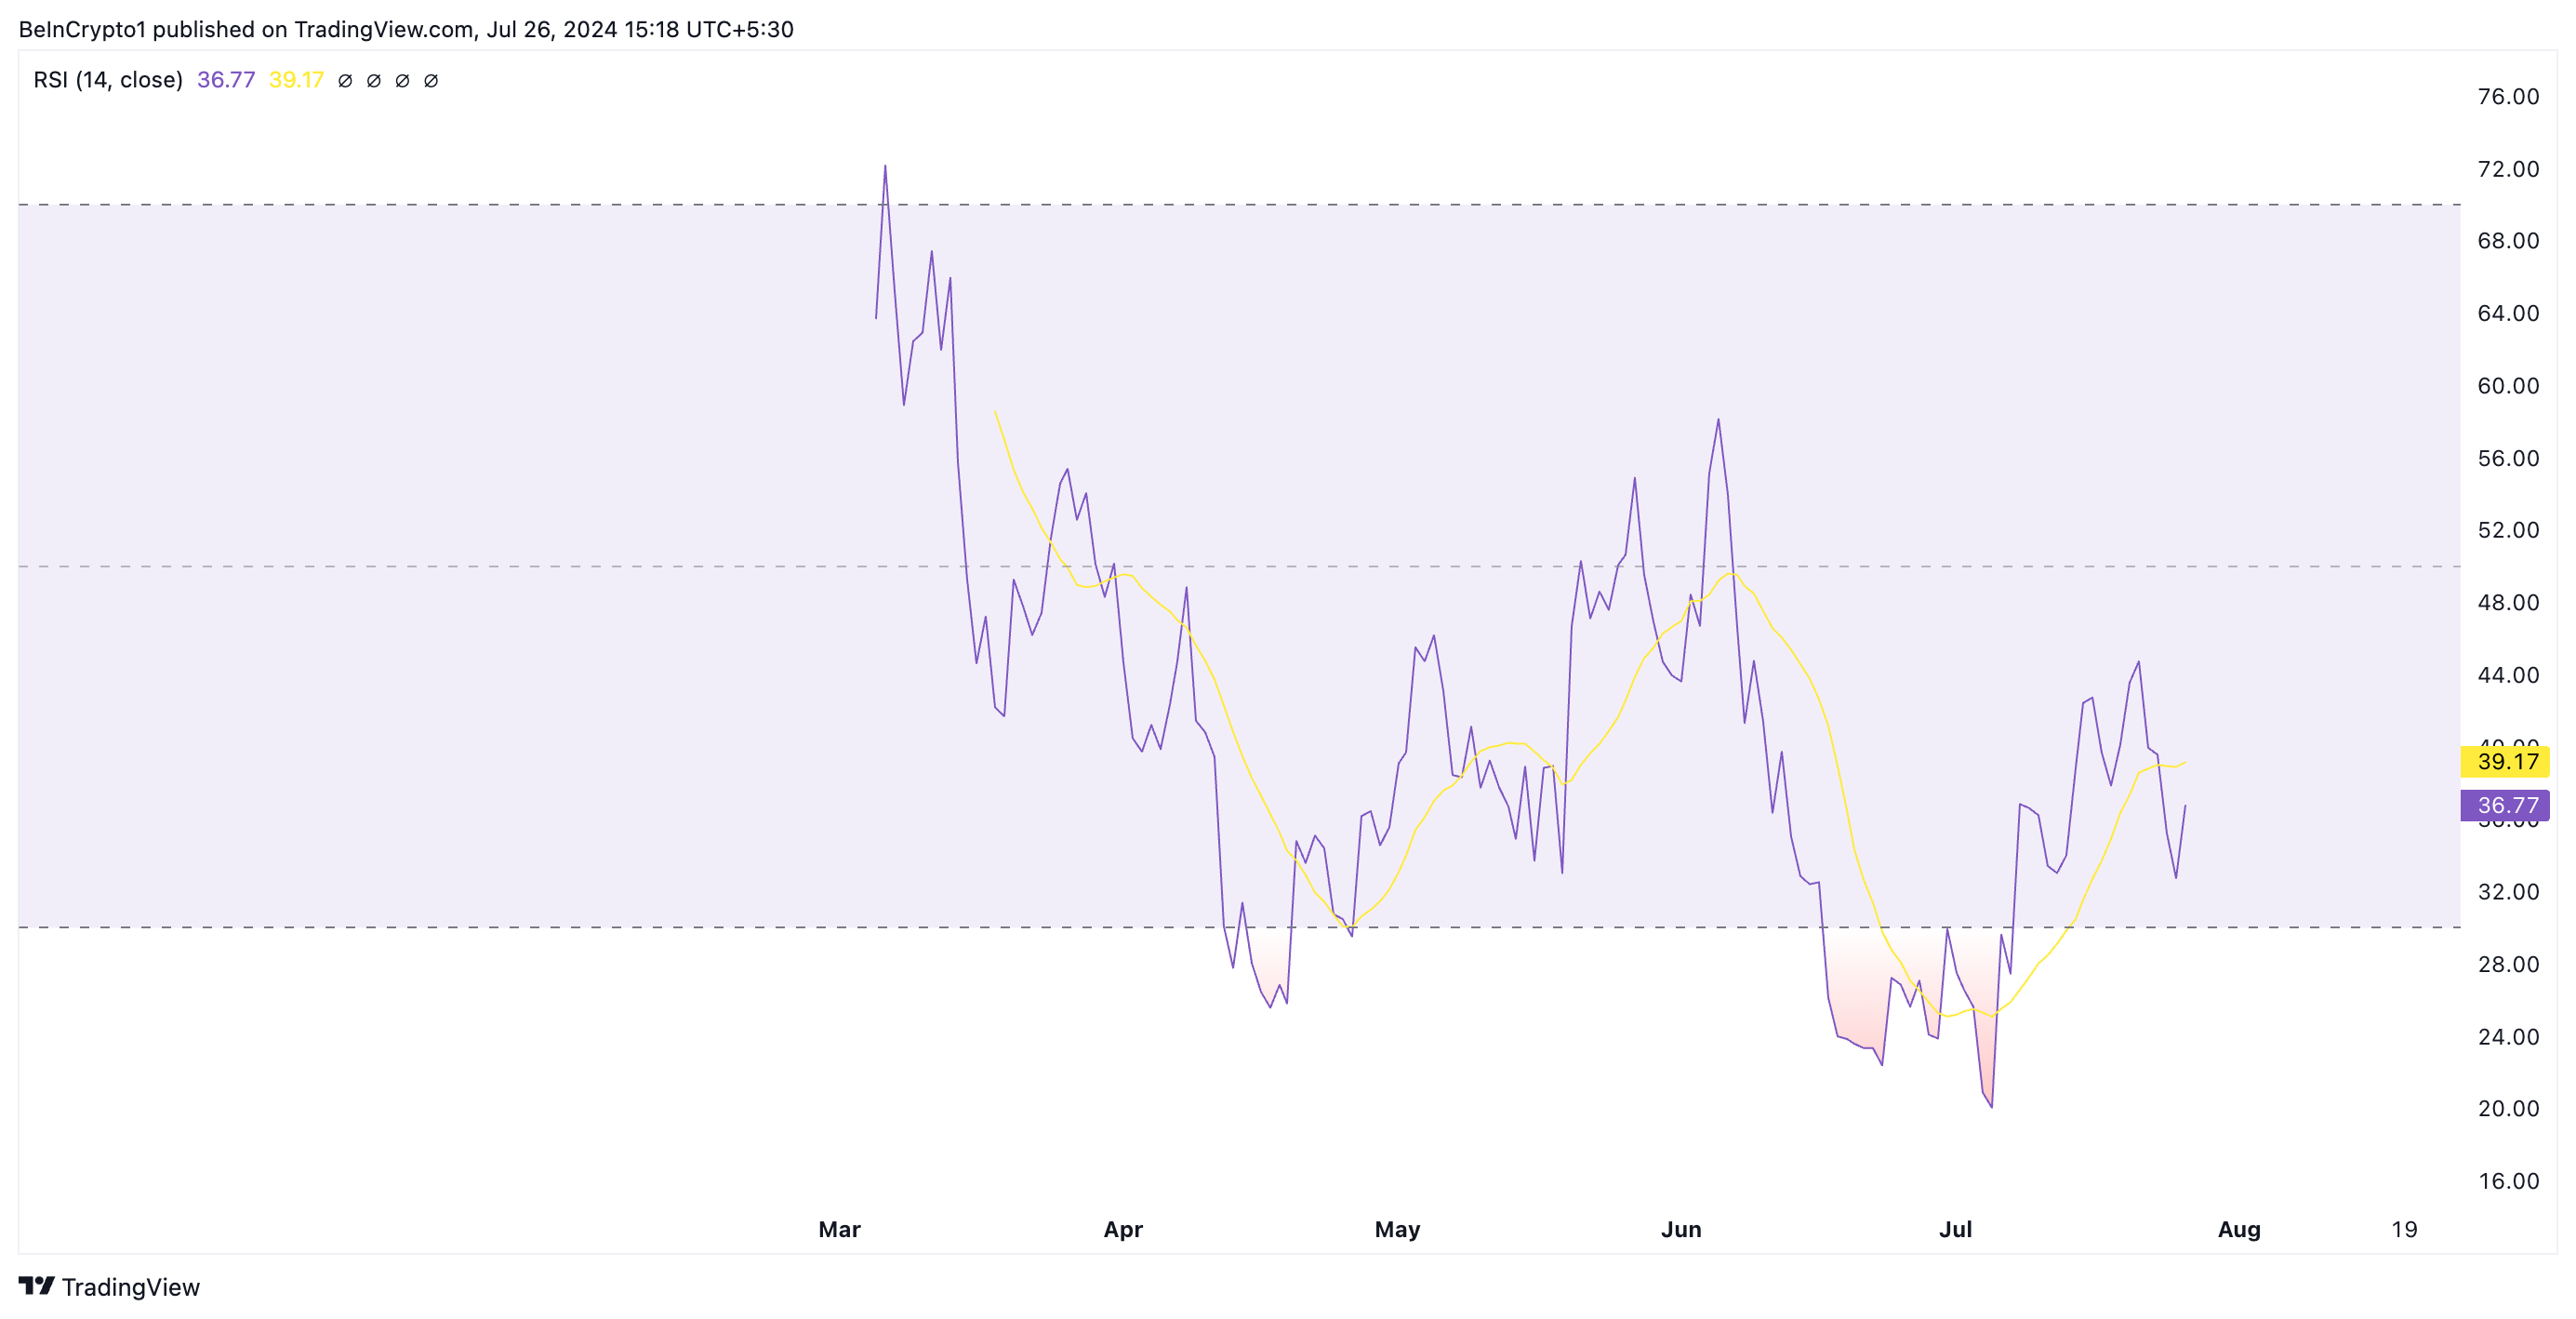Click the 19 date label on time axis
The image size is (2576, 1319).
point(2404,1229)
